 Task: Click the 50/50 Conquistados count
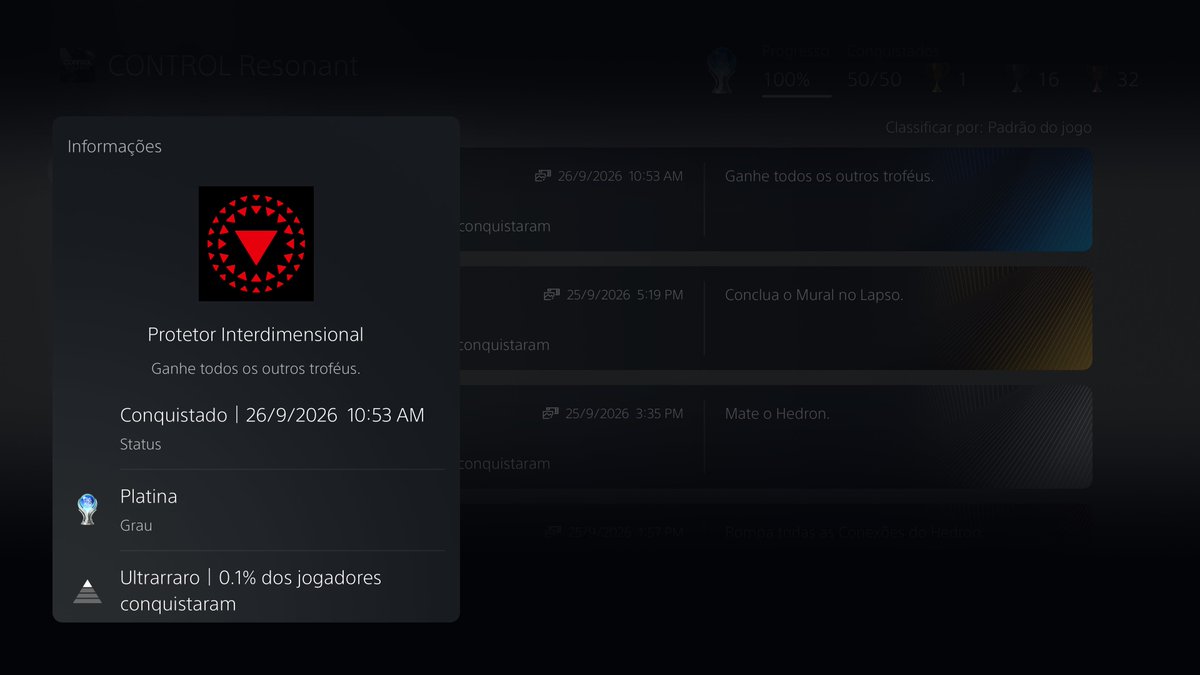[x=874, y=80]
